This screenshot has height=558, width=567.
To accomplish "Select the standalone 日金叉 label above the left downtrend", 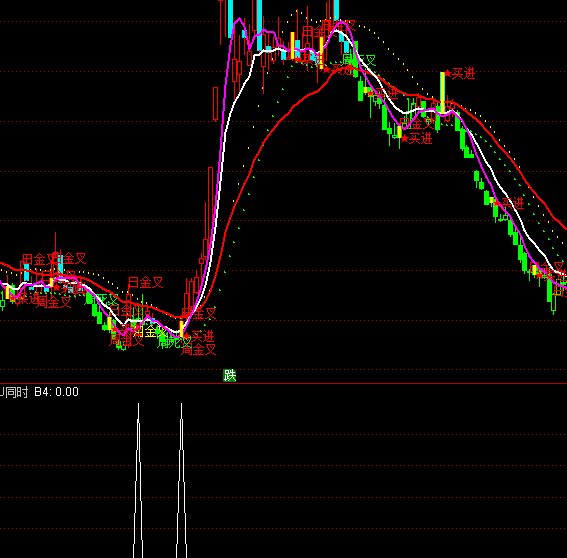I will pos(145,282).
